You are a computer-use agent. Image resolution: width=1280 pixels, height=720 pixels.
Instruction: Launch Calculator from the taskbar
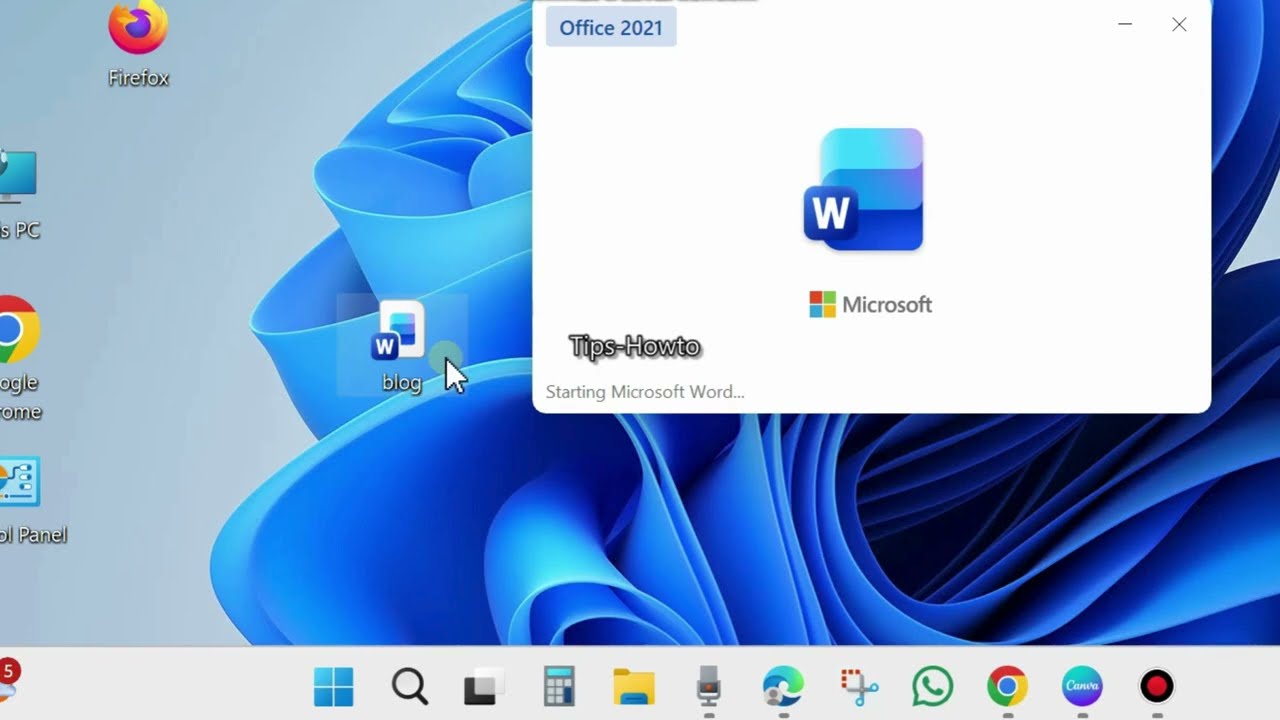(x=558, y=687)
